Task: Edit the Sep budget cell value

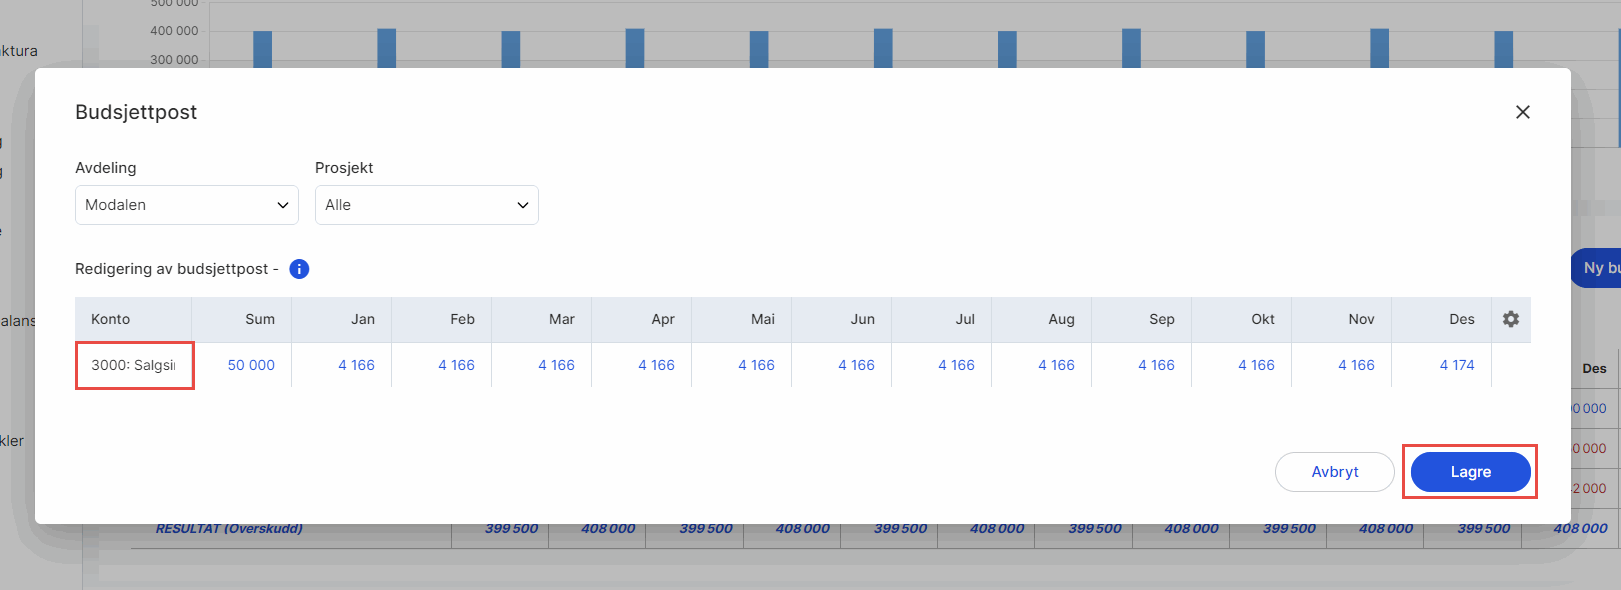Action: pos(1156,365)
